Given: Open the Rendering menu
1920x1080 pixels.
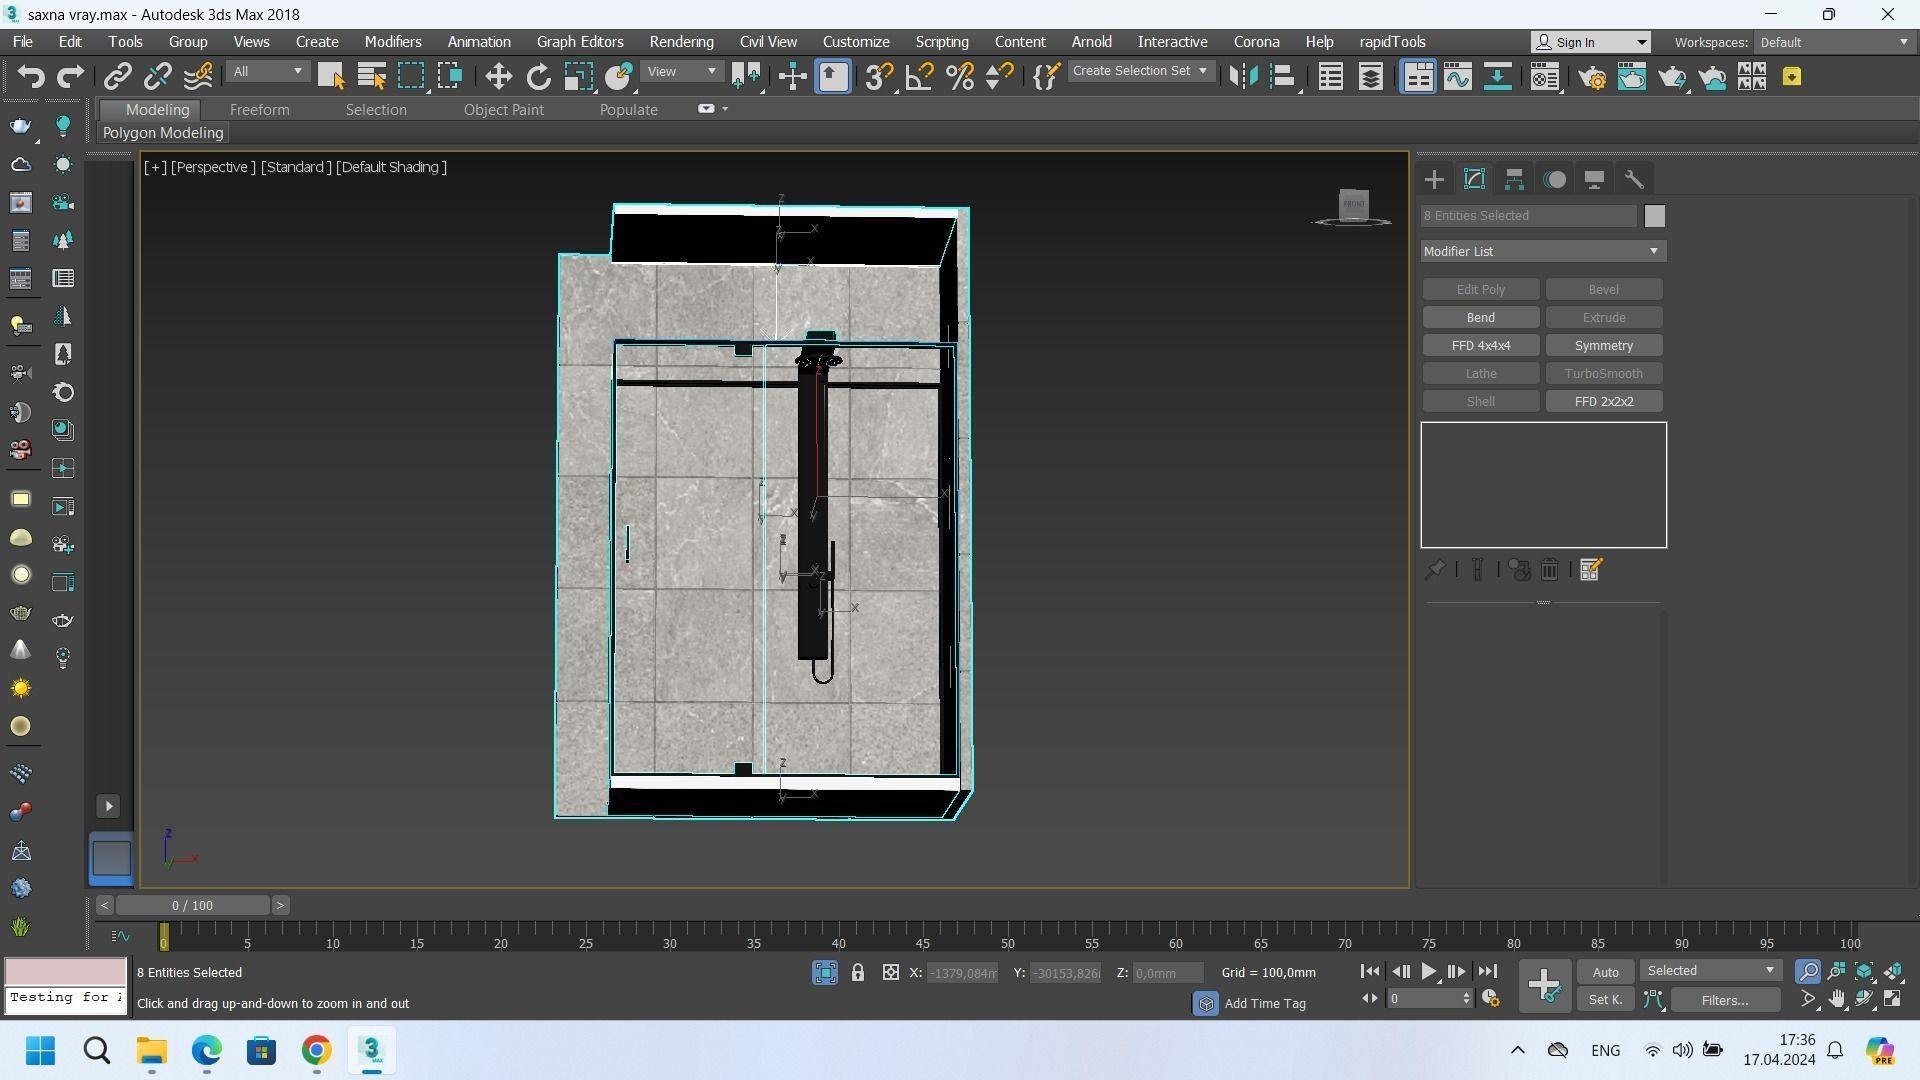Looking at the screenshot, I should tap(681, 42).
